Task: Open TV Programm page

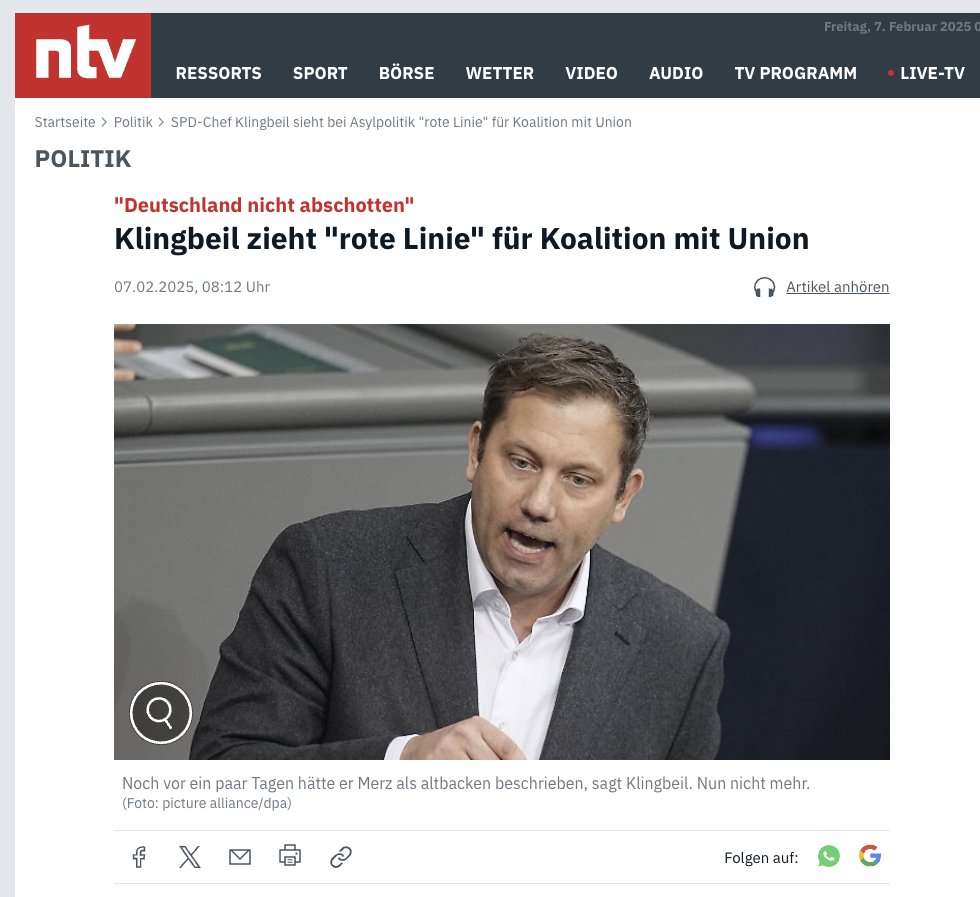Action: [x=796, y=73]
